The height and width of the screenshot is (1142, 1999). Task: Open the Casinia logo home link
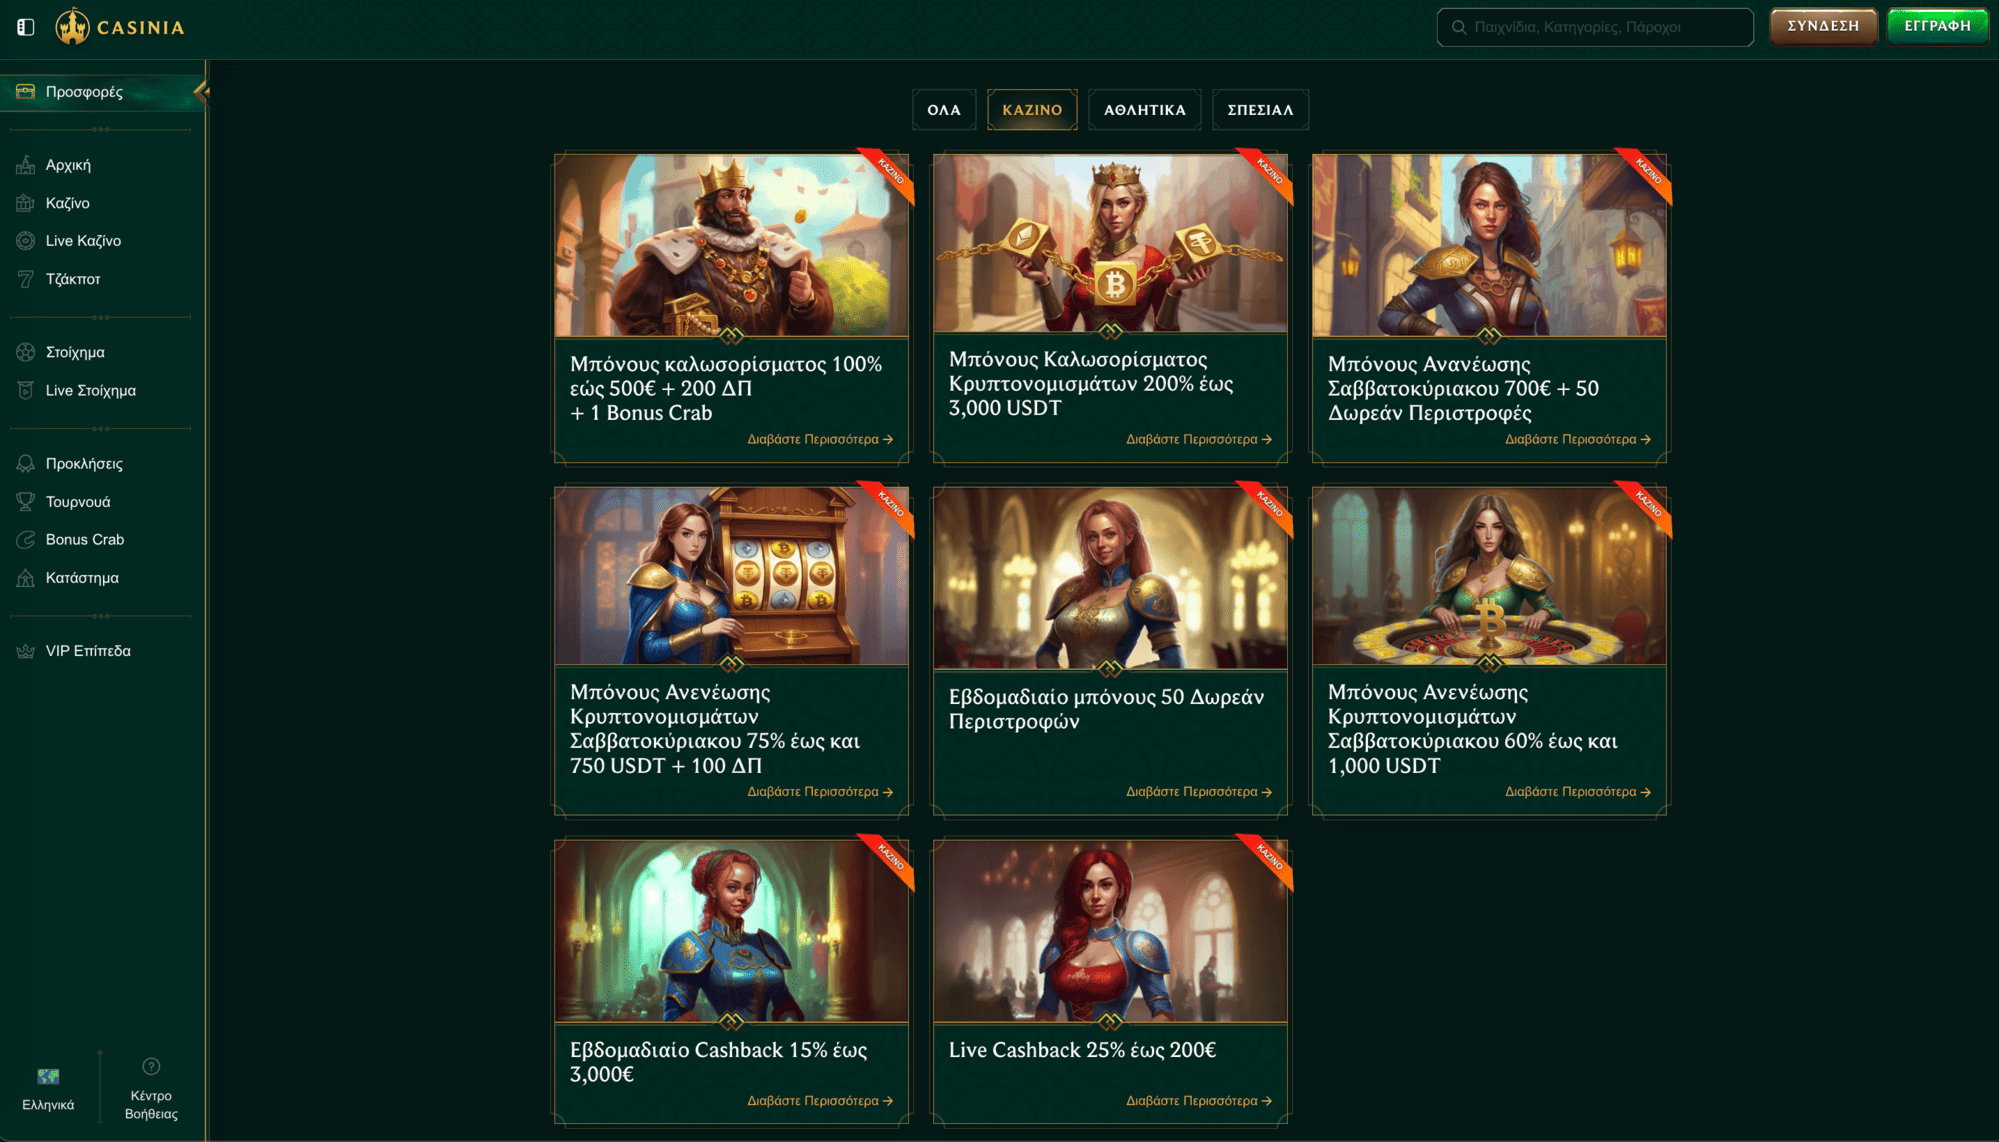[x=120, y=27]
